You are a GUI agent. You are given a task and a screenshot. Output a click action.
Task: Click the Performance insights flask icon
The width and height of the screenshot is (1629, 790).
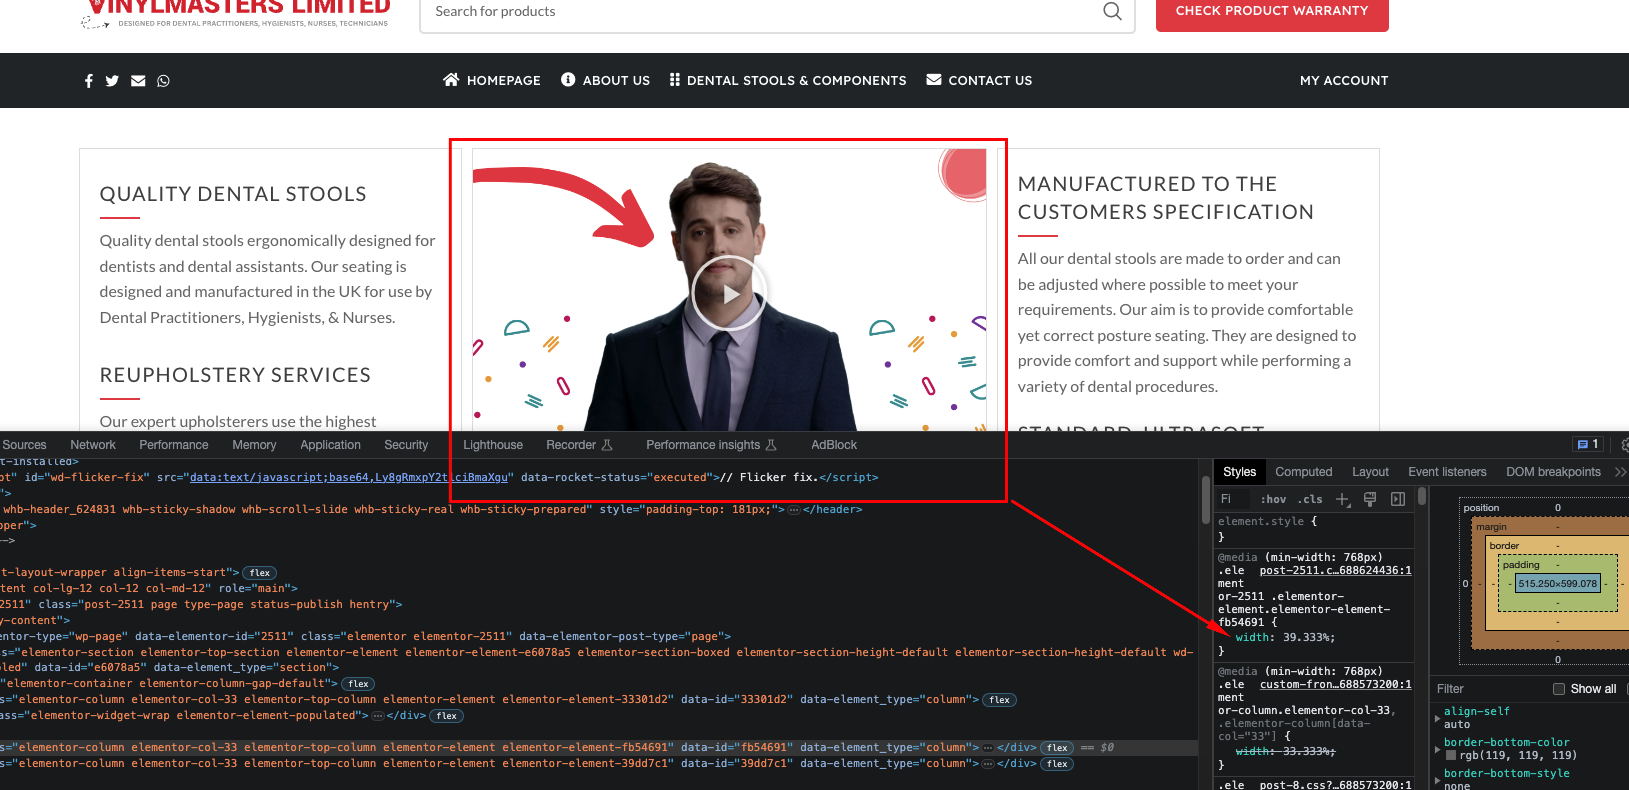(x=771, y=445)
